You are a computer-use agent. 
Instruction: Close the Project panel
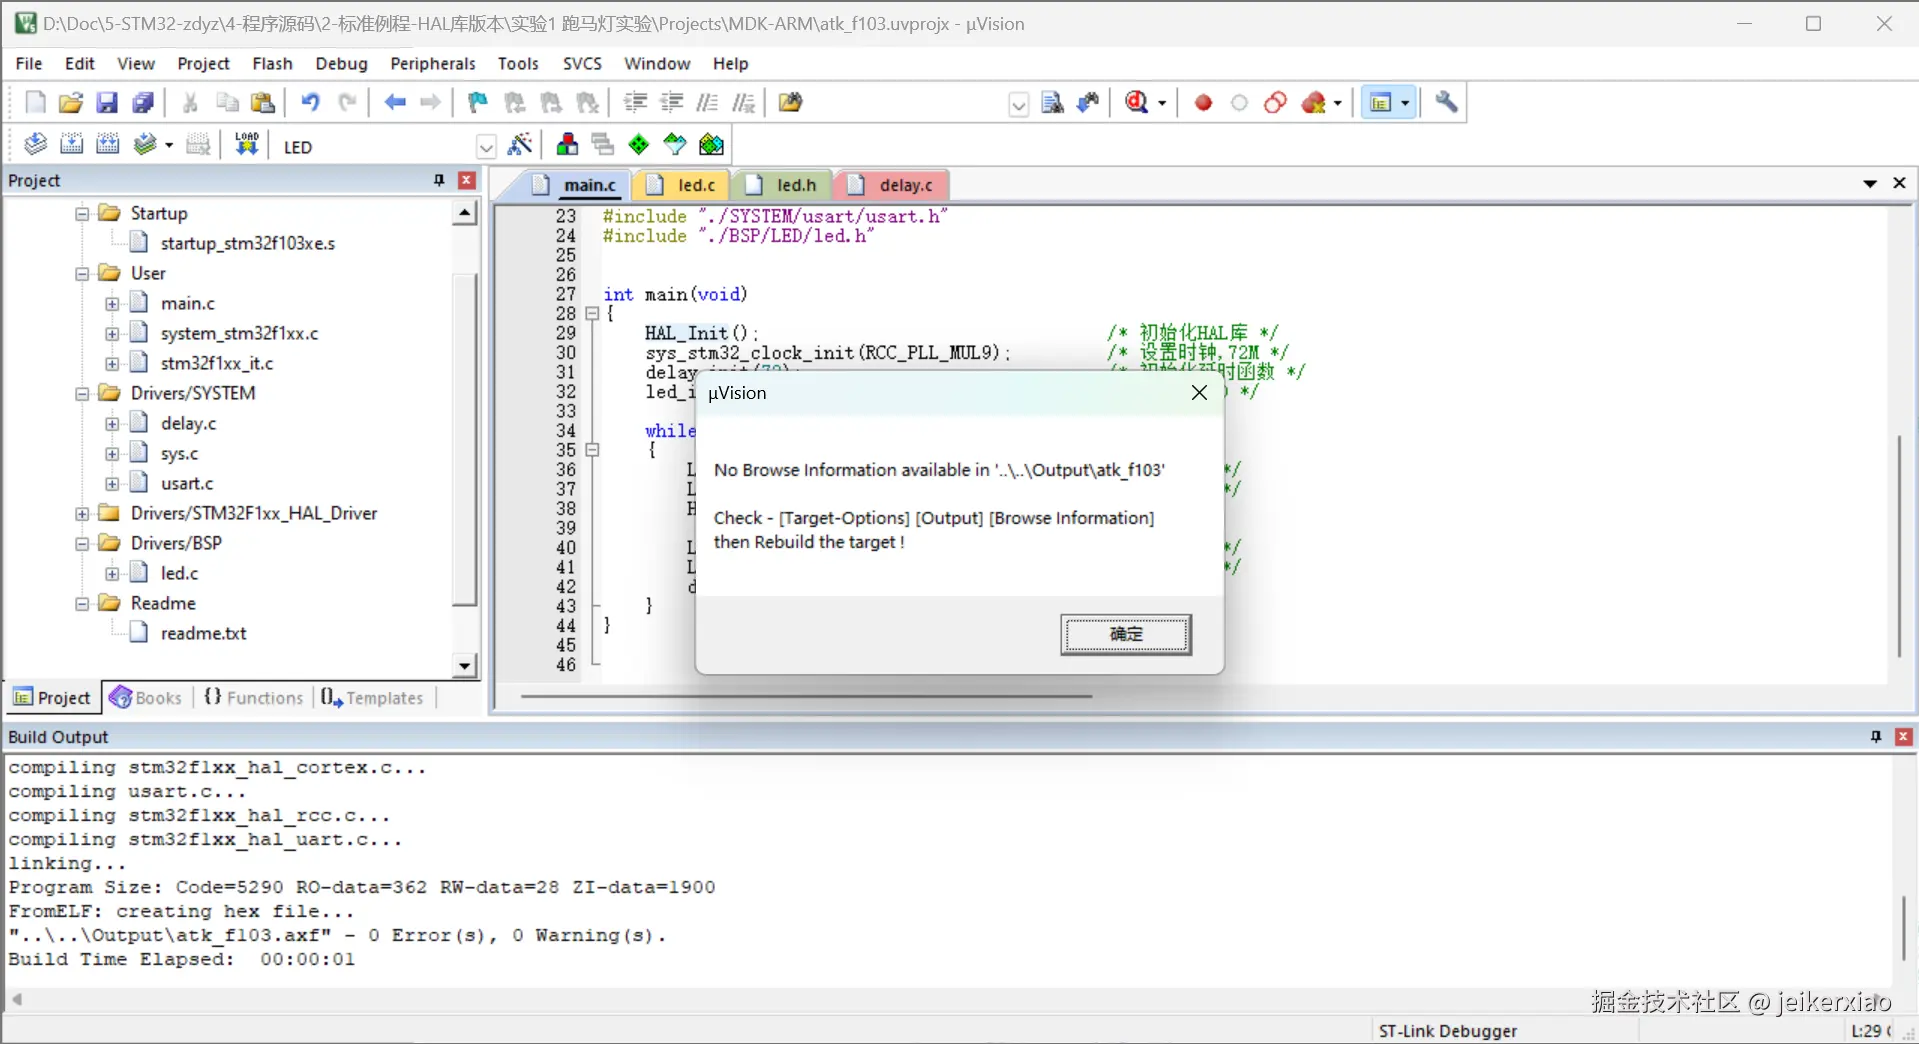466,180
